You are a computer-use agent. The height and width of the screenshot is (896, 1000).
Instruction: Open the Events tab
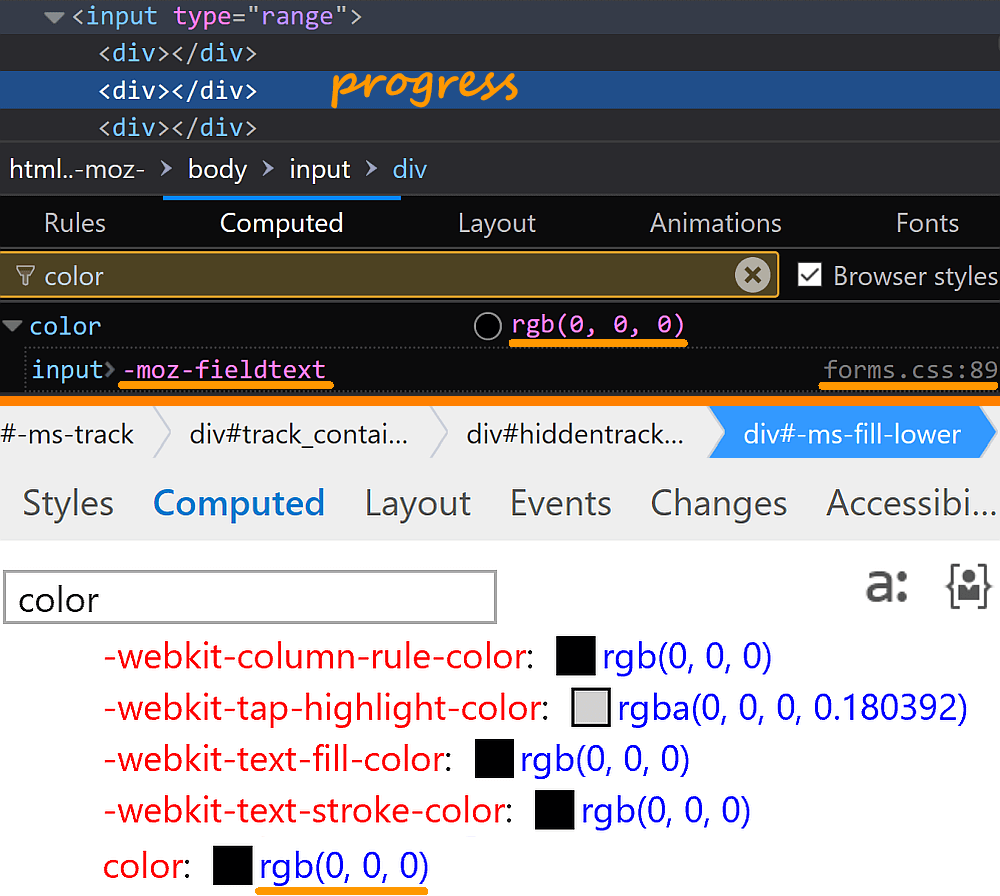(560, 503)
